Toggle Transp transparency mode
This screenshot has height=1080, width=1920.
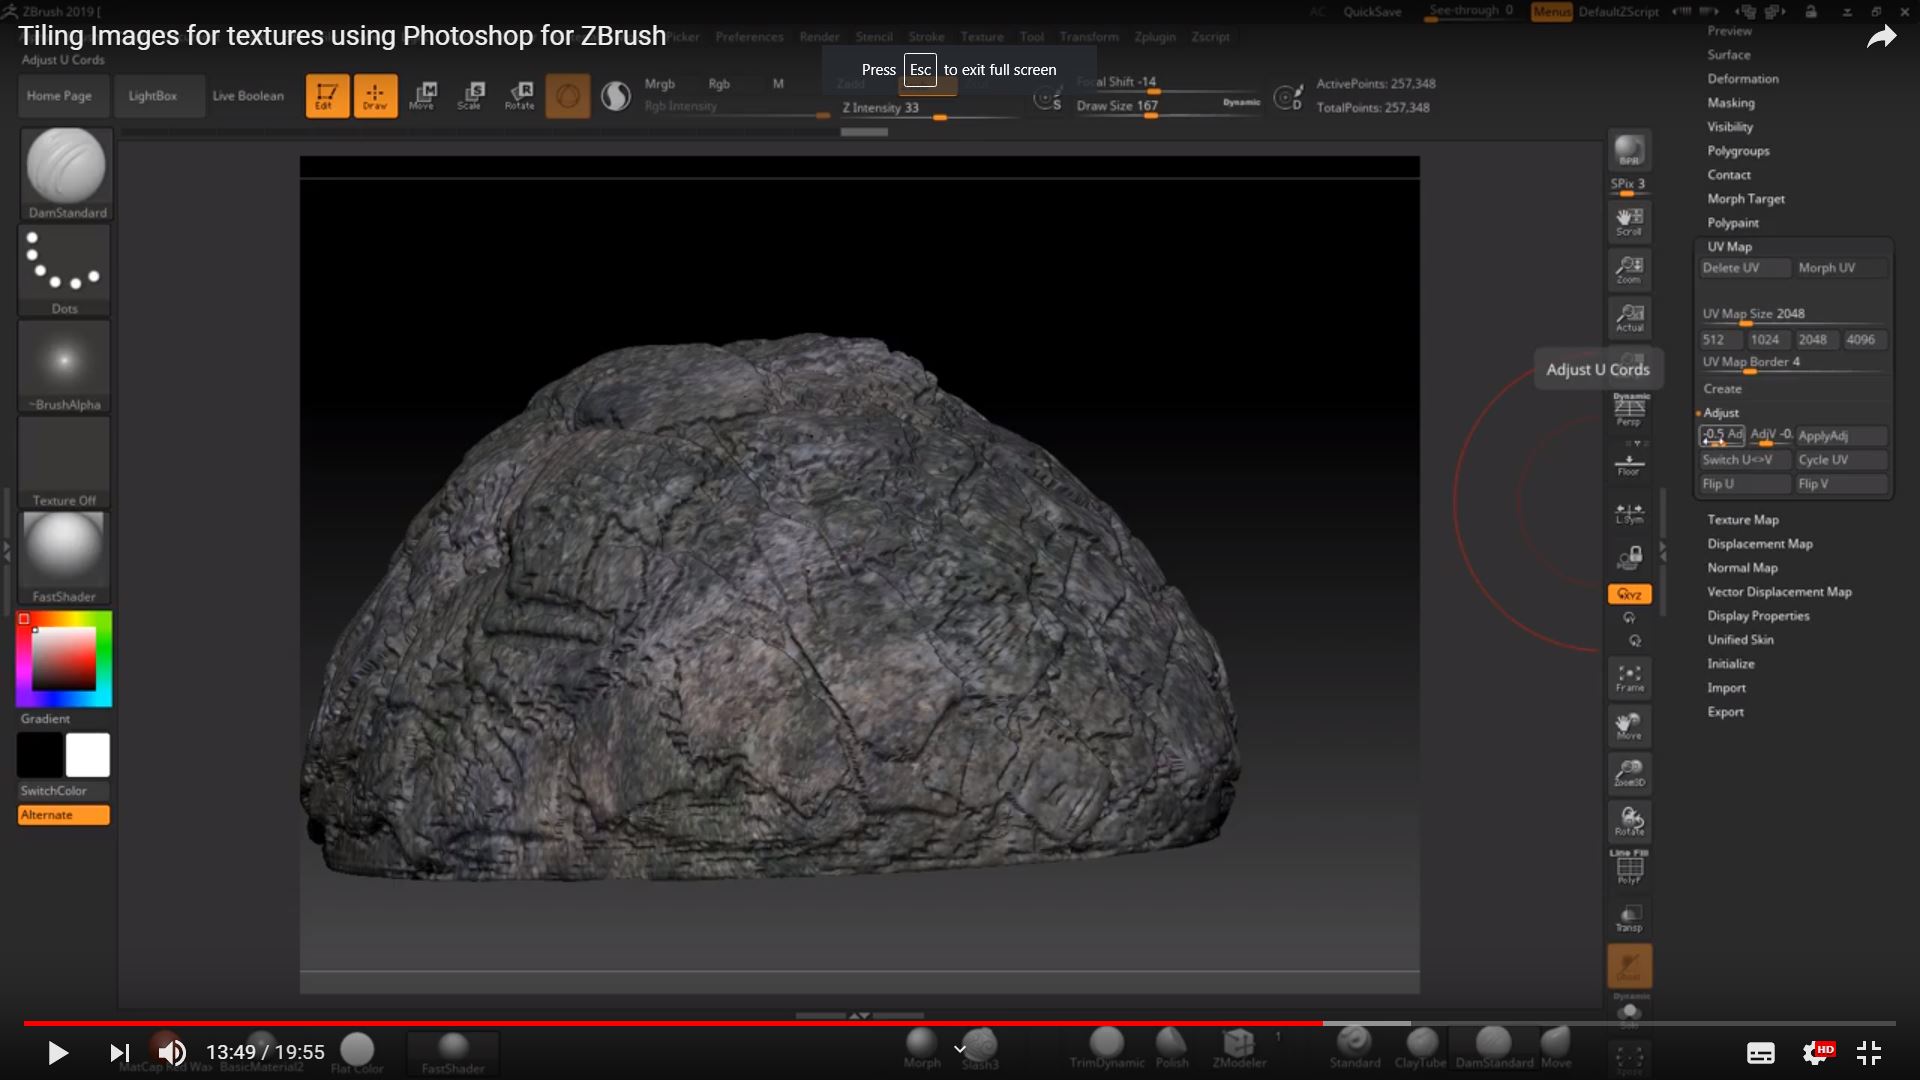click(1629, 917)
